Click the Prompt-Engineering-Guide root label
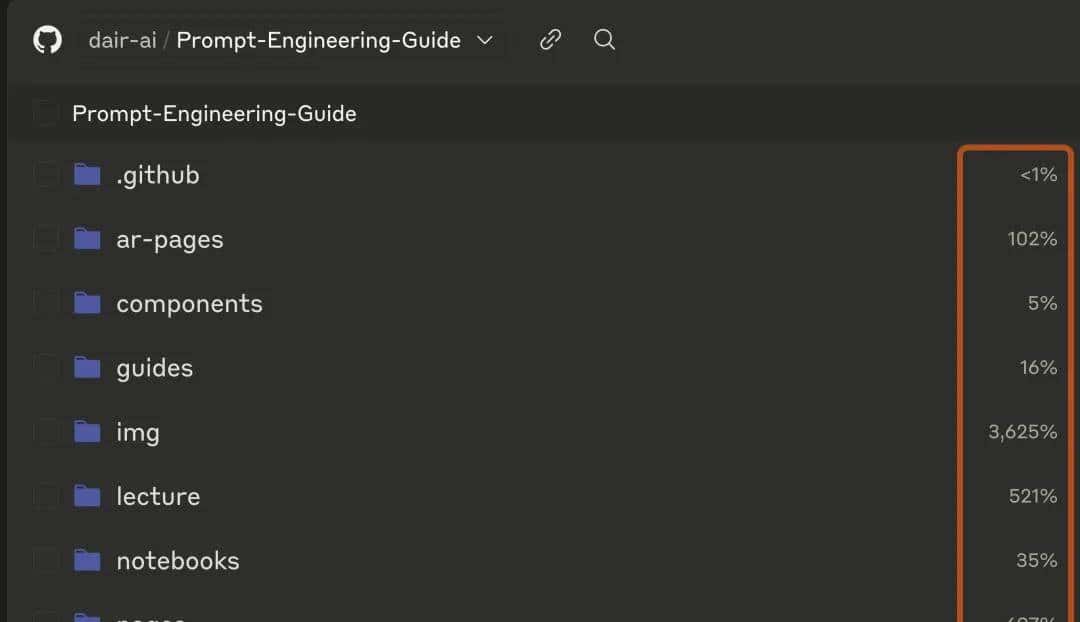Viewport: 1080px width, 622px height. tap(214, 113)
